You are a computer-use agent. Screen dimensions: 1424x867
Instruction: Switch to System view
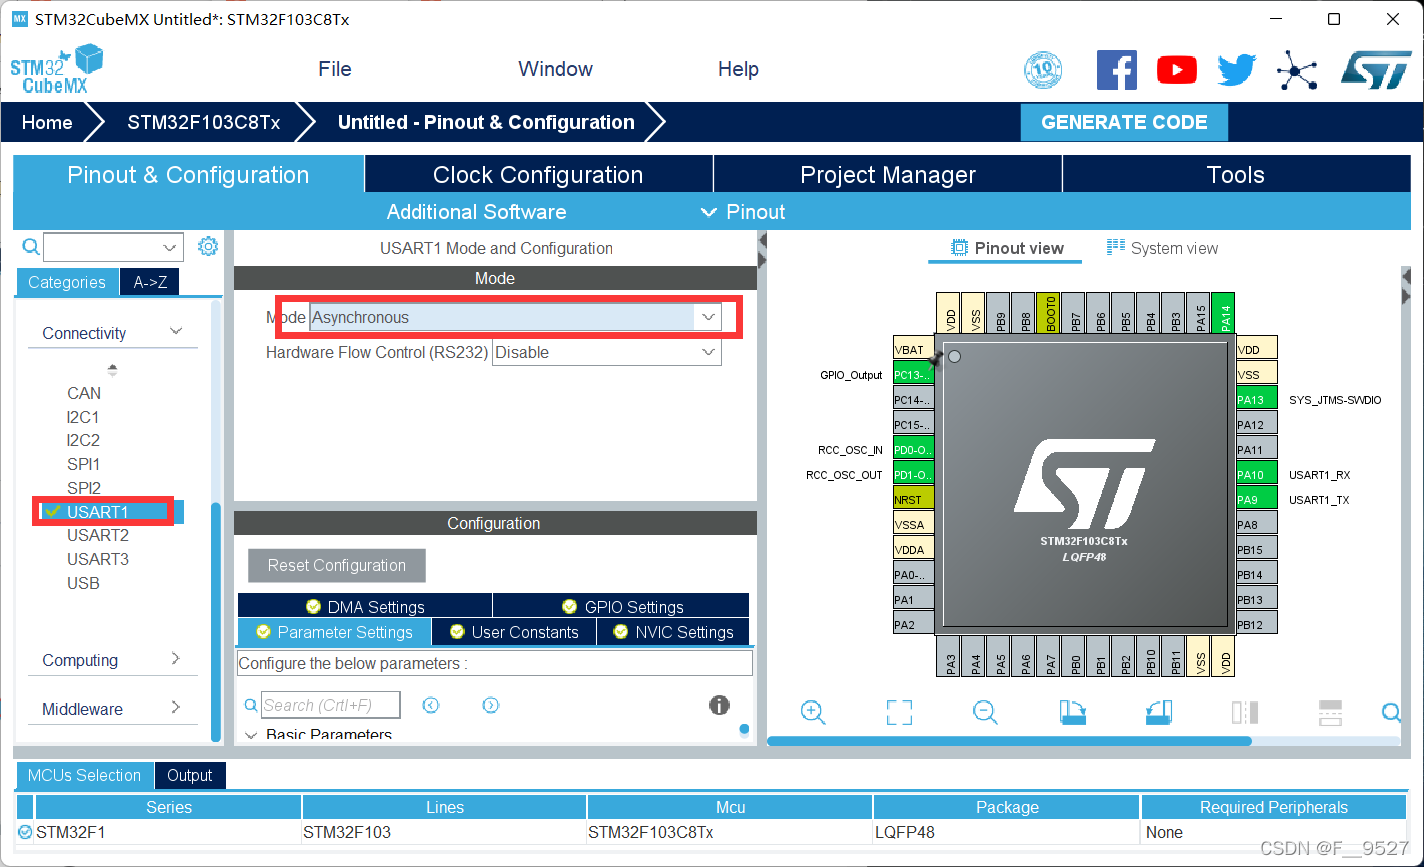tap(1162, 248)
